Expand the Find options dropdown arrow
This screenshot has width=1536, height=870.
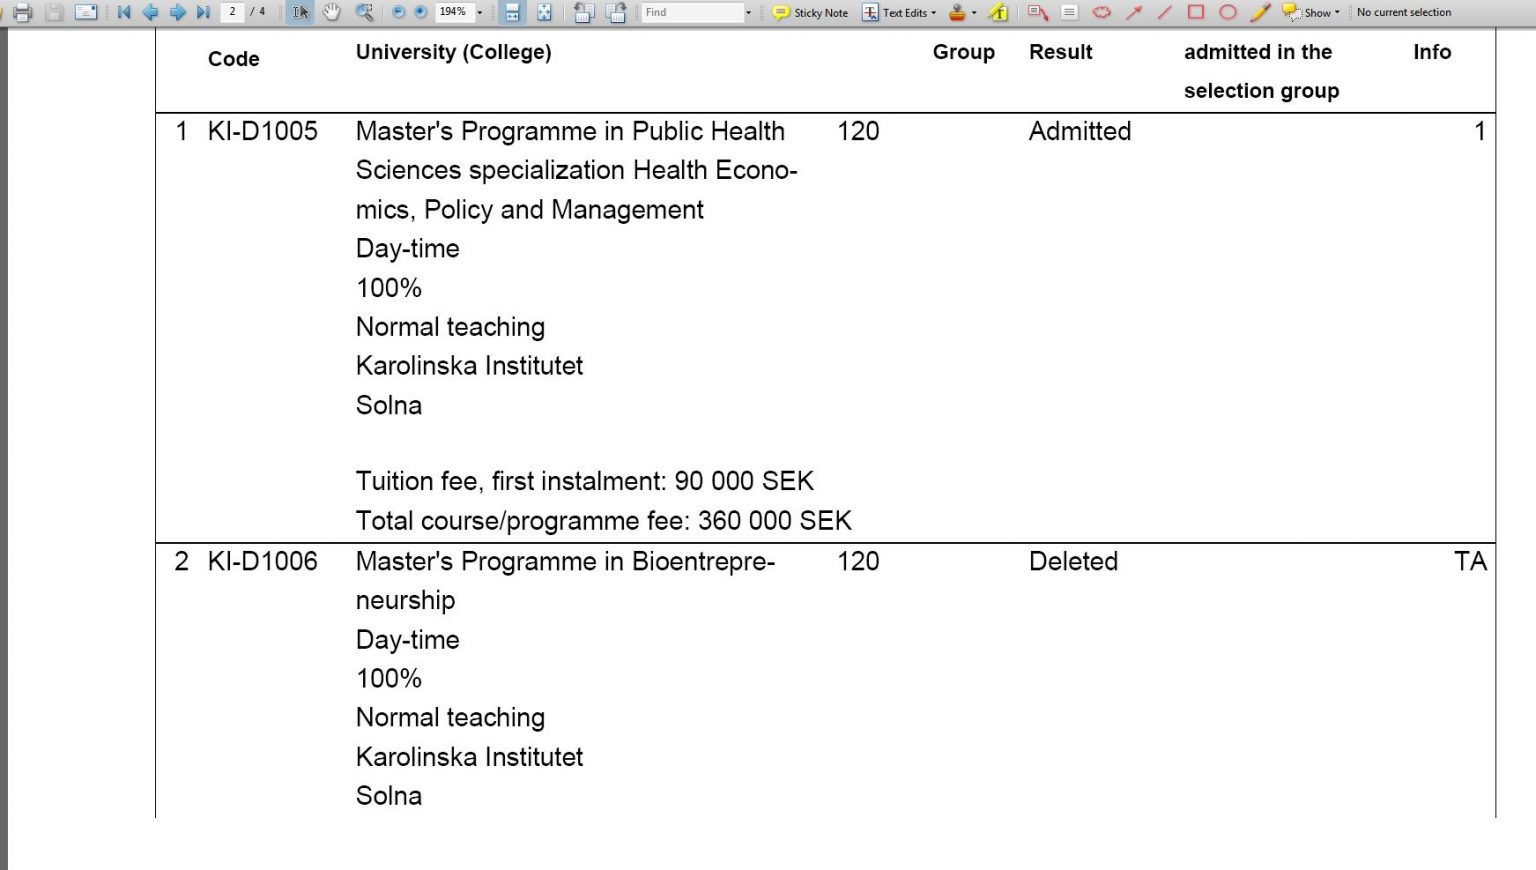pos(748,13)
